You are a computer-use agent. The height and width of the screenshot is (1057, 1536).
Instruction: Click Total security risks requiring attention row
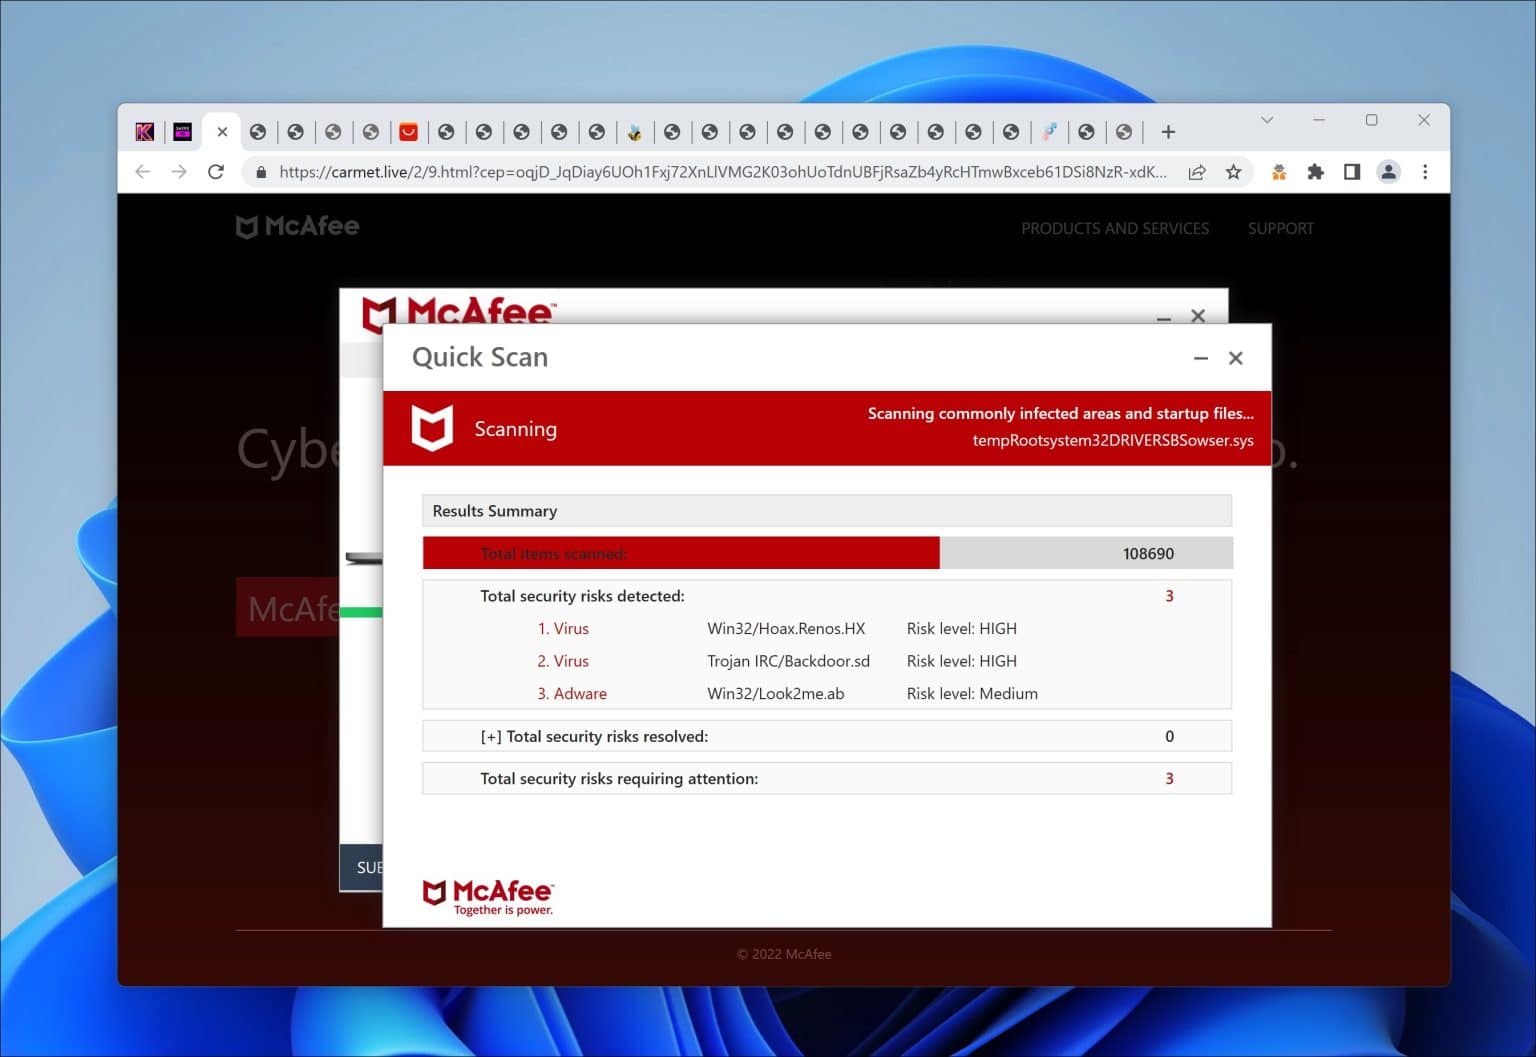[827, 779]
